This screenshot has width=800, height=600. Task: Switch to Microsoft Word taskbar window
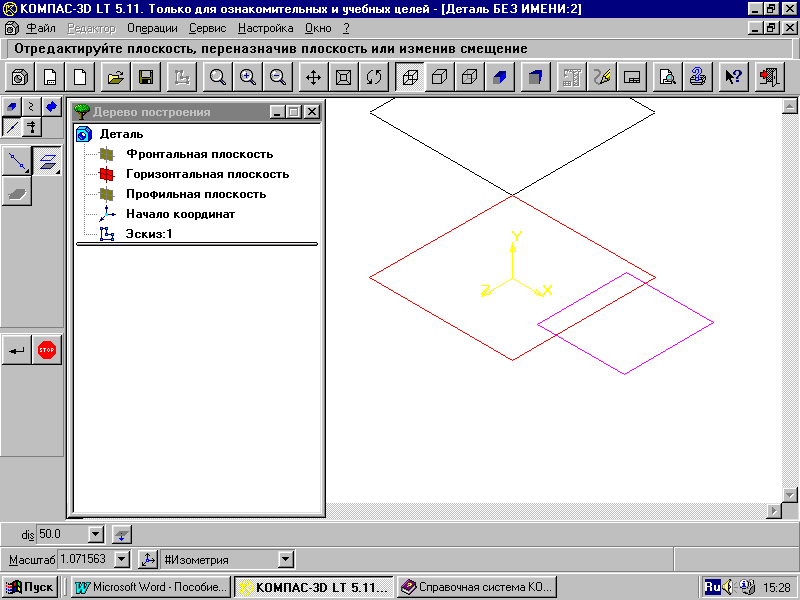[151, 587]
